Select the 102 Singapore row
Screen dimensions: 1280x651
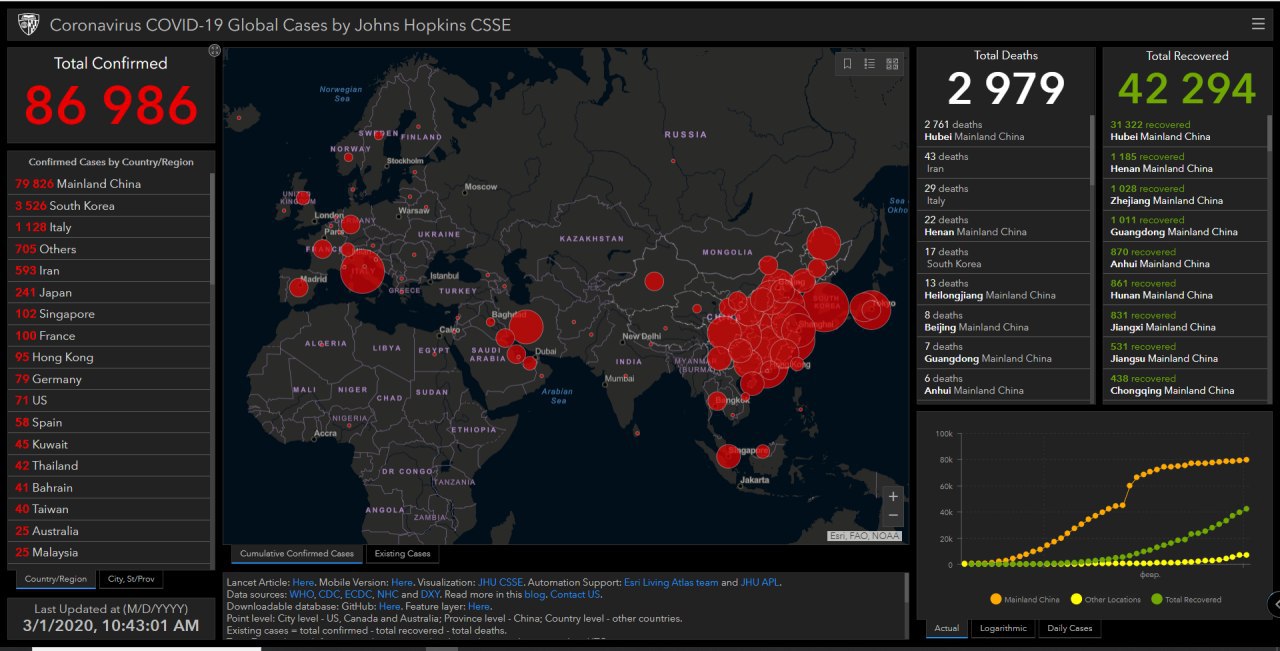[110, 314]
